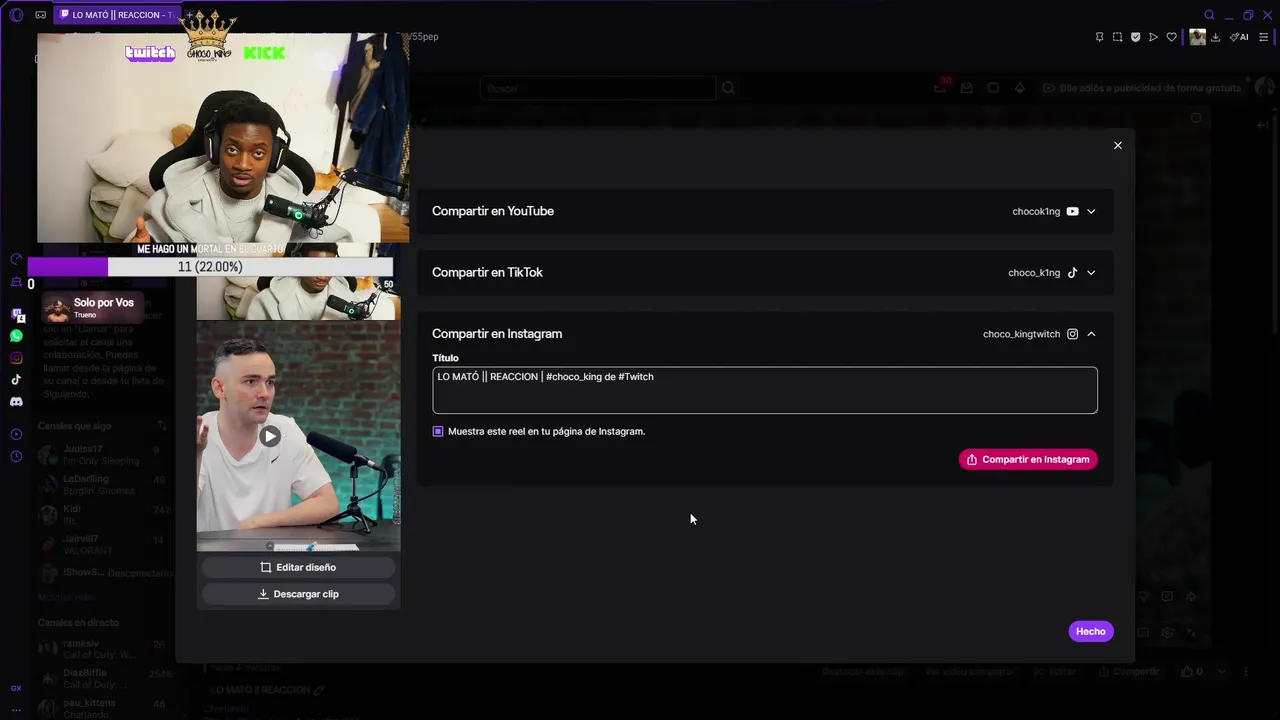1280x720 pixels.
Task: Untick Muestra este reel en tu página checkbox
Action: pos(438,431)
